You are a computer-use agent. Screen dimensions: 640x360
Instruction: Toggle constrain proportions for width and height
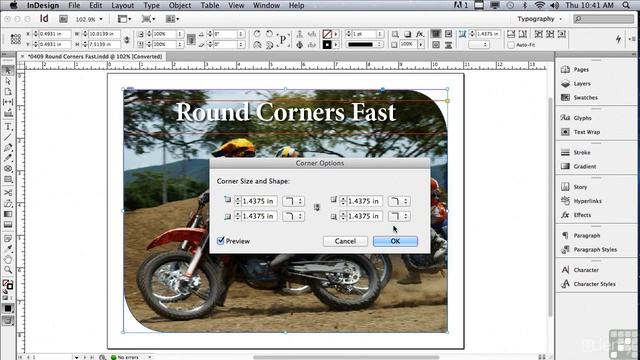click(127, 39)
